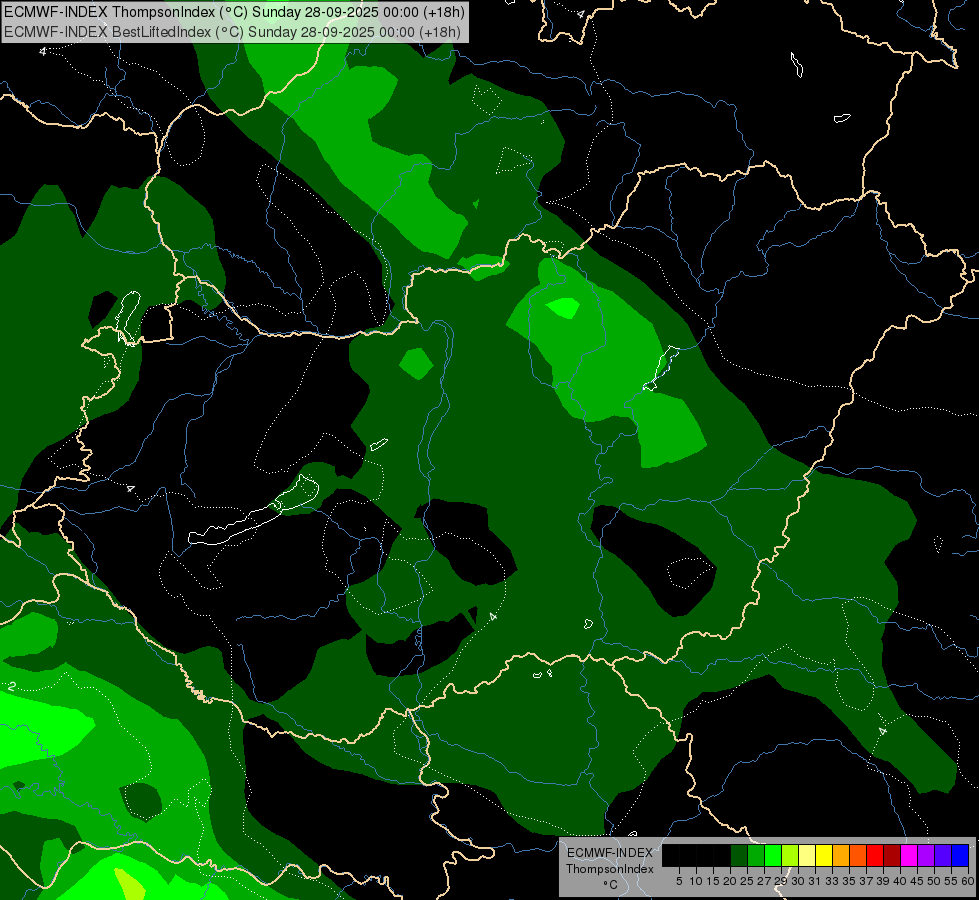This screenshot has width=979, height=900.
Task: Choose the pale yellow 30–31 legend swatch
Action: [807, 855]
